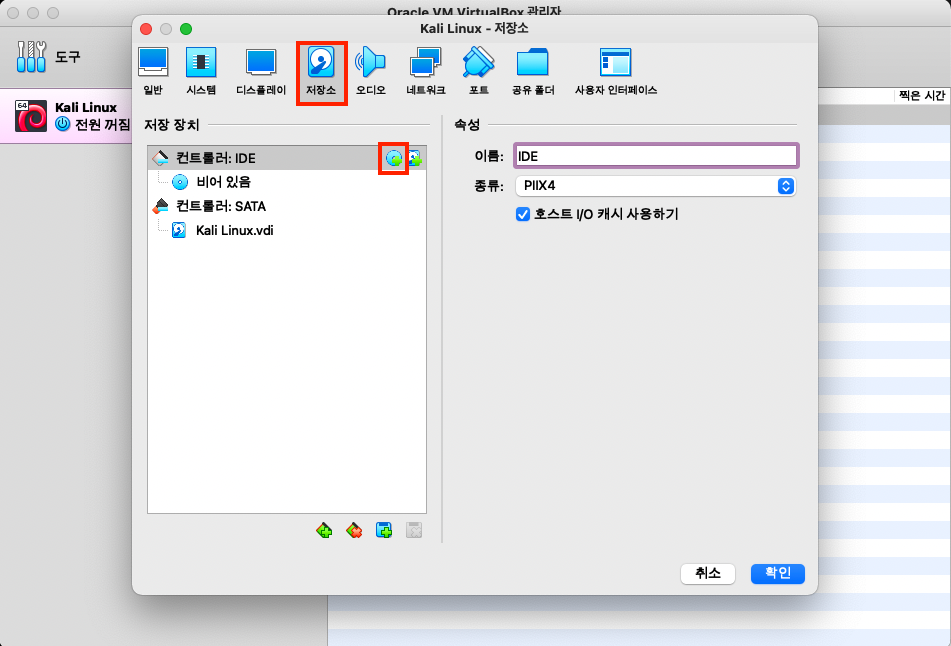The height and width of the screenshot is (646, 951).
Task: Click the remove controller icon below storage list
Action: tap(354, 531)
